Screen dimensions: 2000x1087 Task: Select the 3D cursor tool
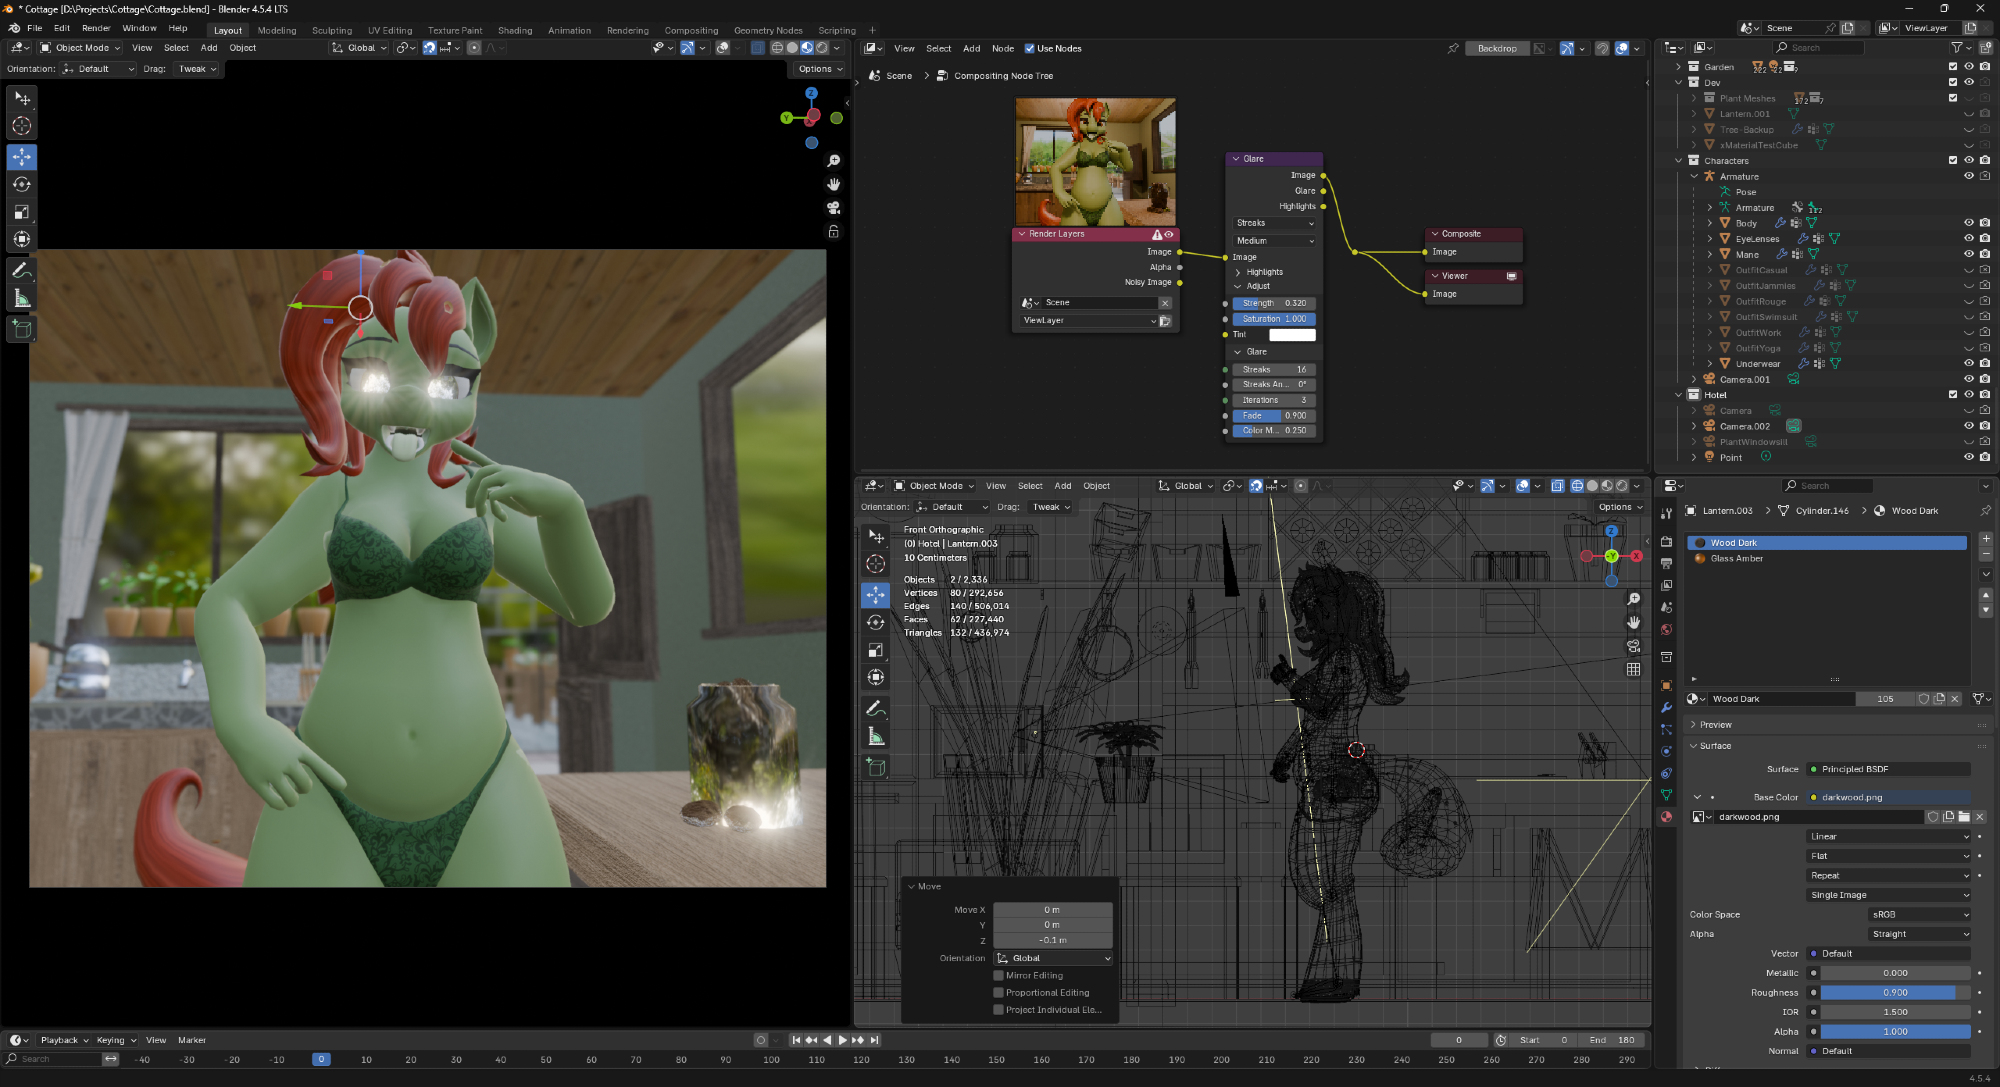coord(21,126)
